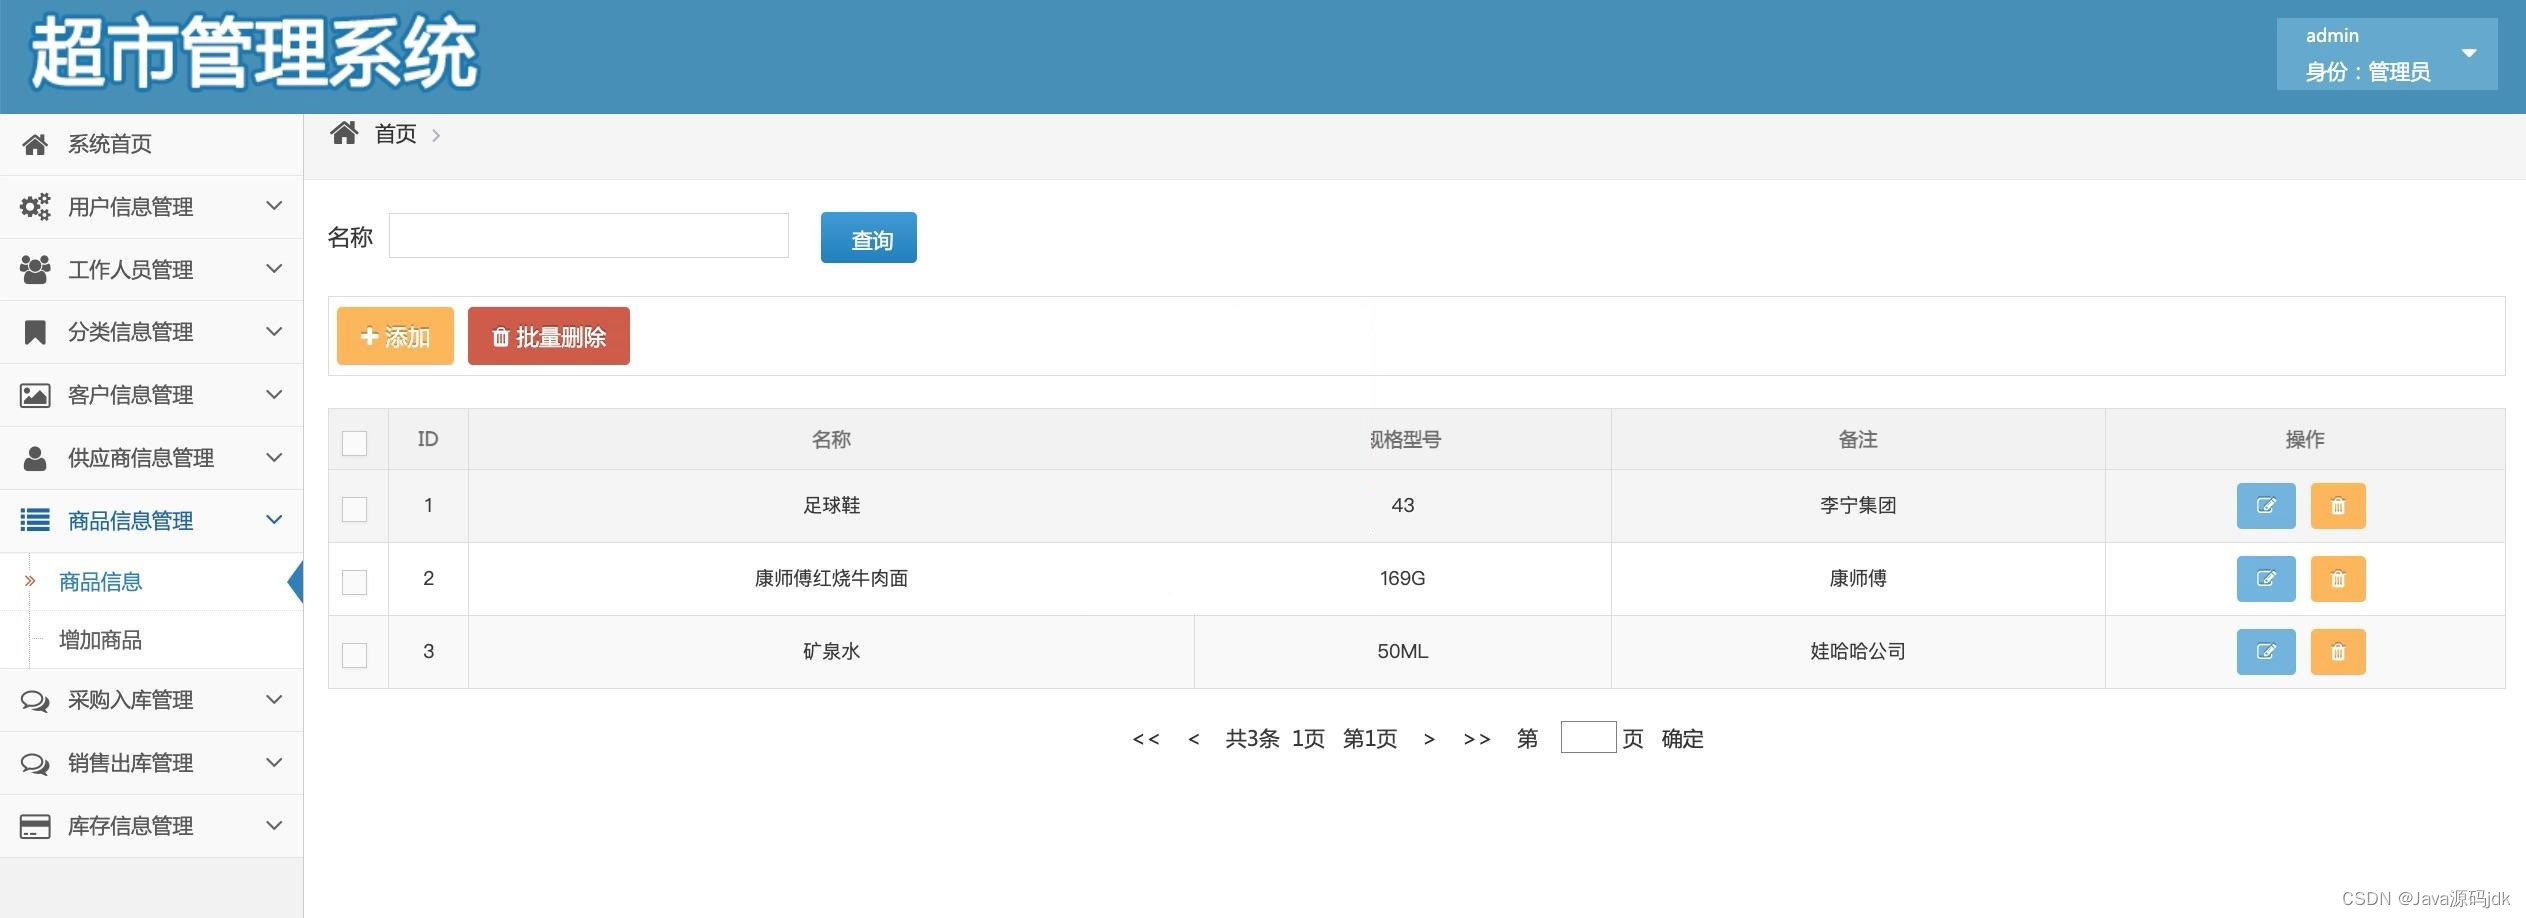Click the card icon for 库存信息管理

coord(35,827)
